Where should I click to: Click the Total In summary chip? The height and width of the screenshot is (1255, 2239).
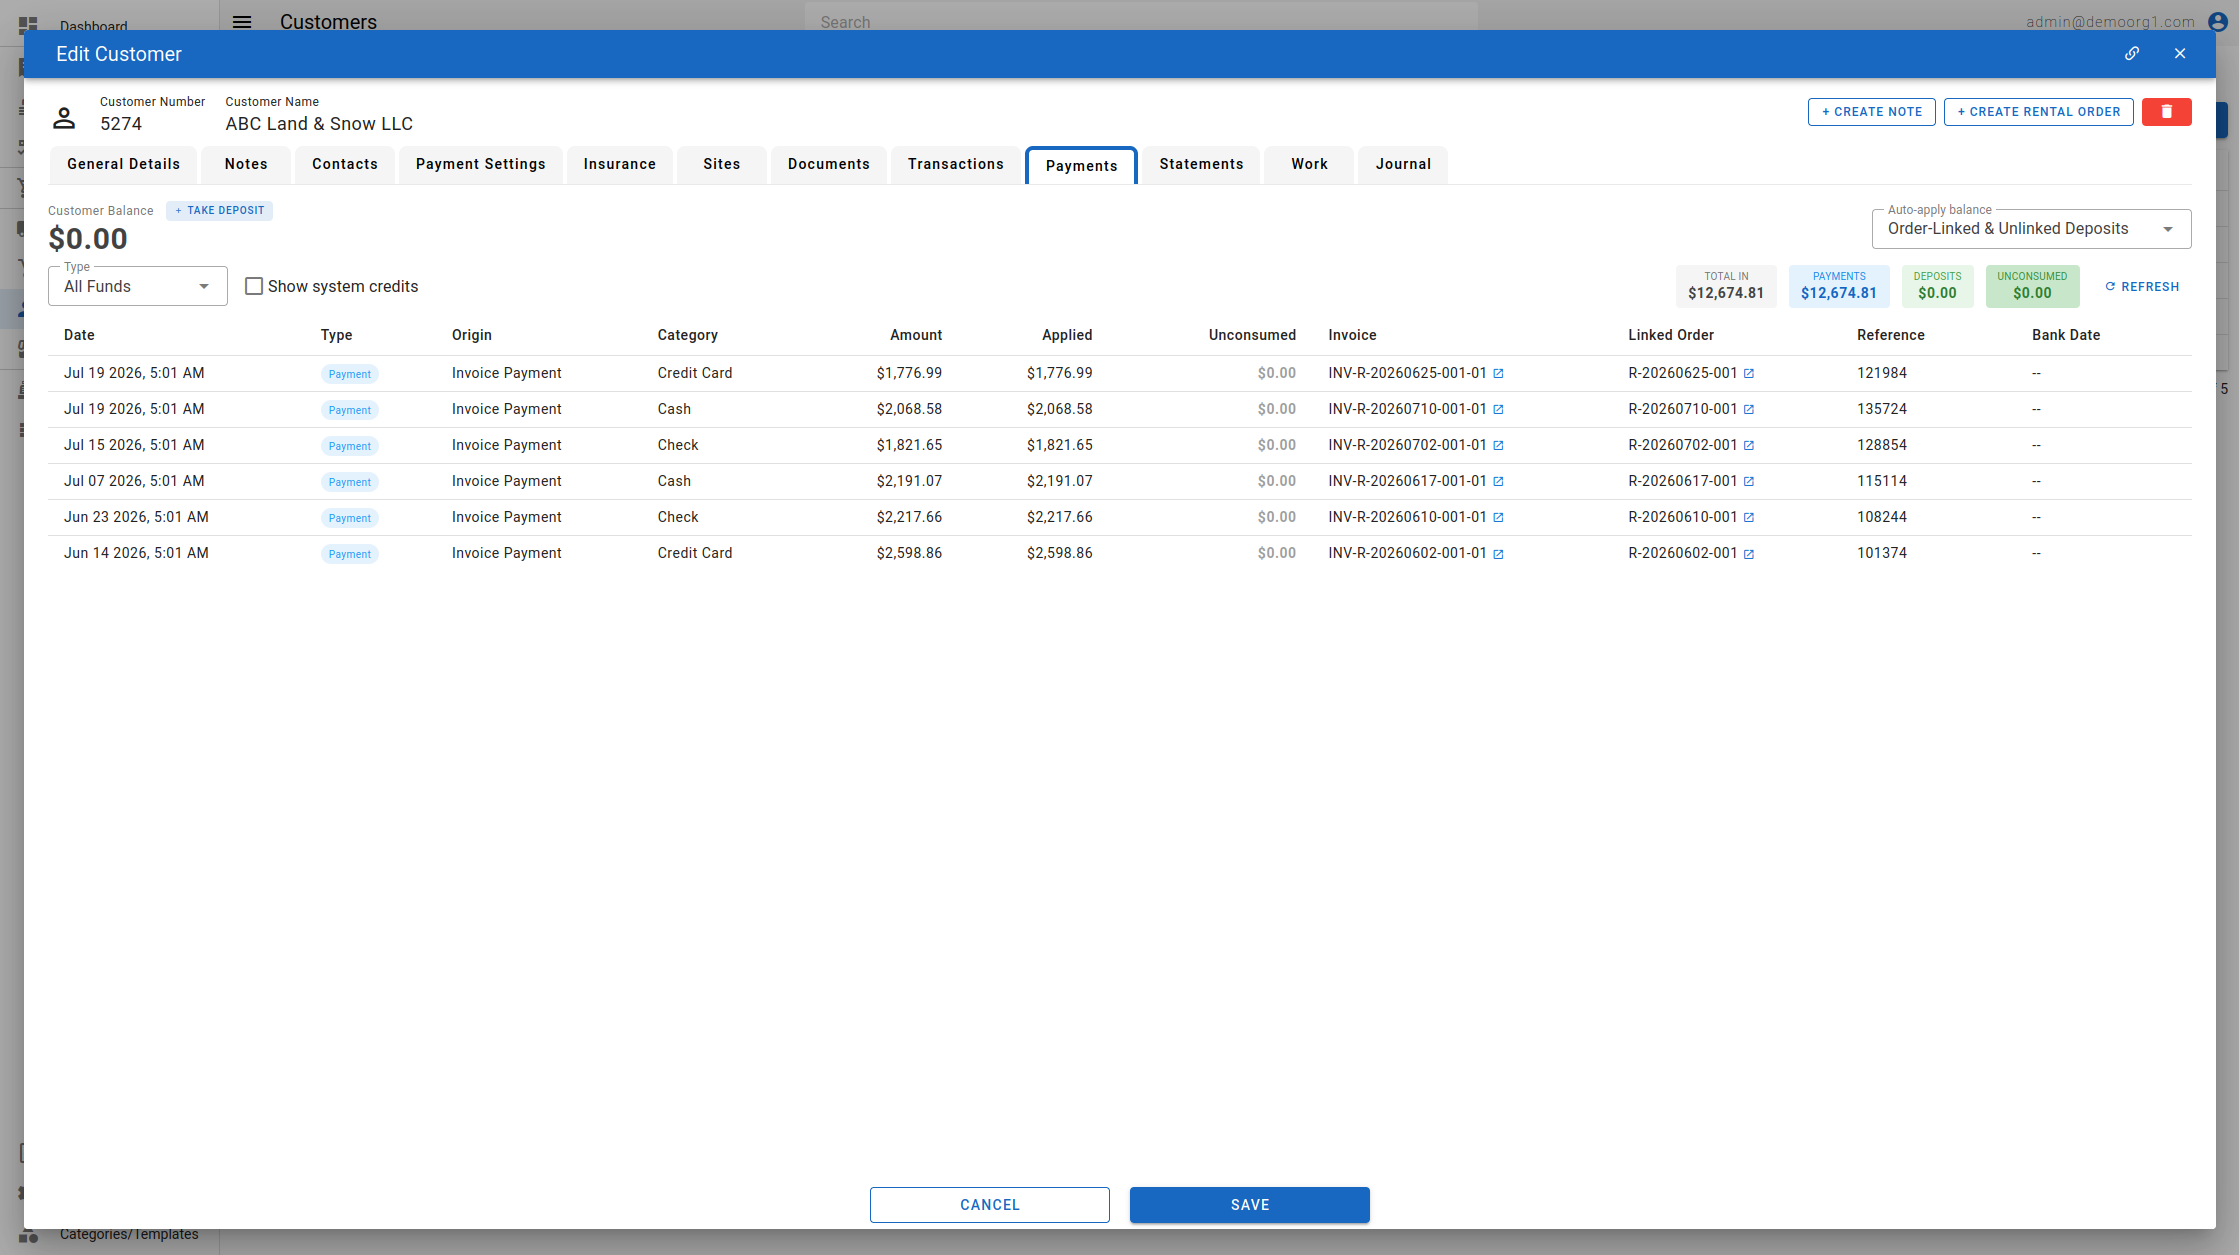pos(1726,286)
